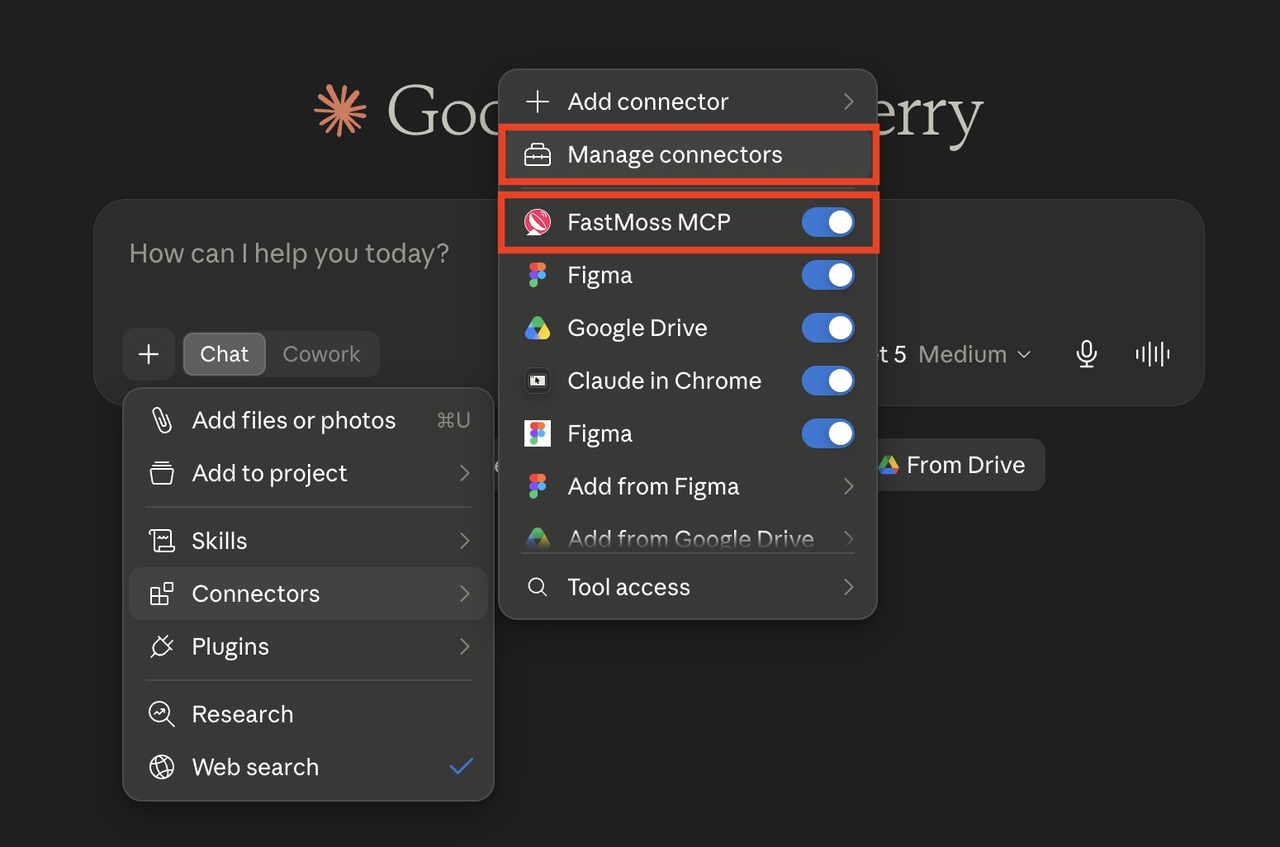
Task: Expand the Add to project chevron
Action: [x=464, y=473]
